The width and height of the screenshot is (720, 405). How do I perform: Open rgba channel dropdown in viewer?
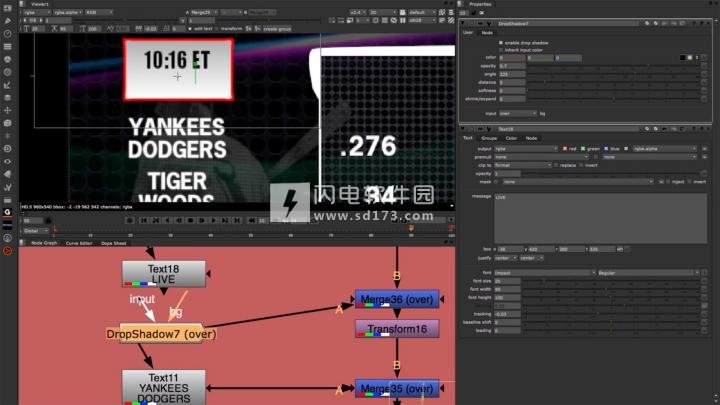[36, 12]
